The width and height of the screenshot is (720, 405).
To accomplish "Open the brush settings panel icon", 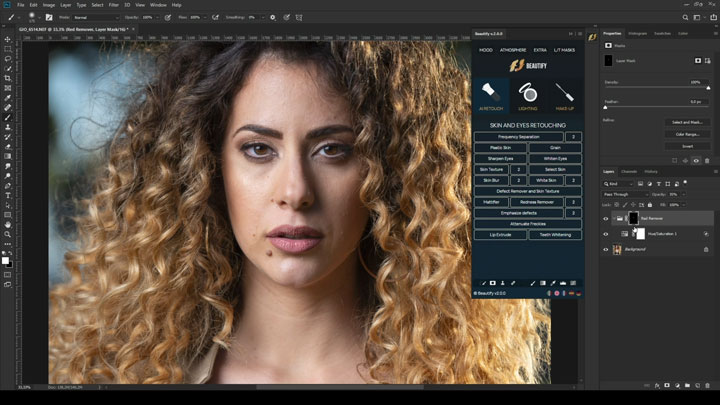I will point(49,17).
